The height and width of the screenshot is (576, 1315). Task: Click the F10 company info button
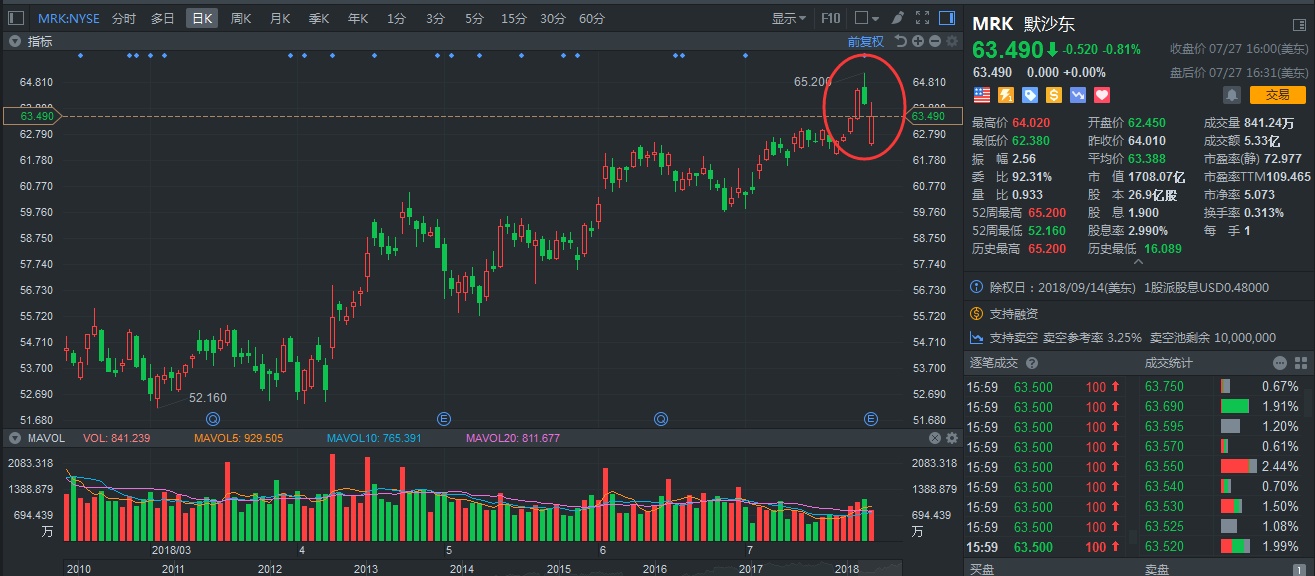pyautogui.click(x=830, y=18)
